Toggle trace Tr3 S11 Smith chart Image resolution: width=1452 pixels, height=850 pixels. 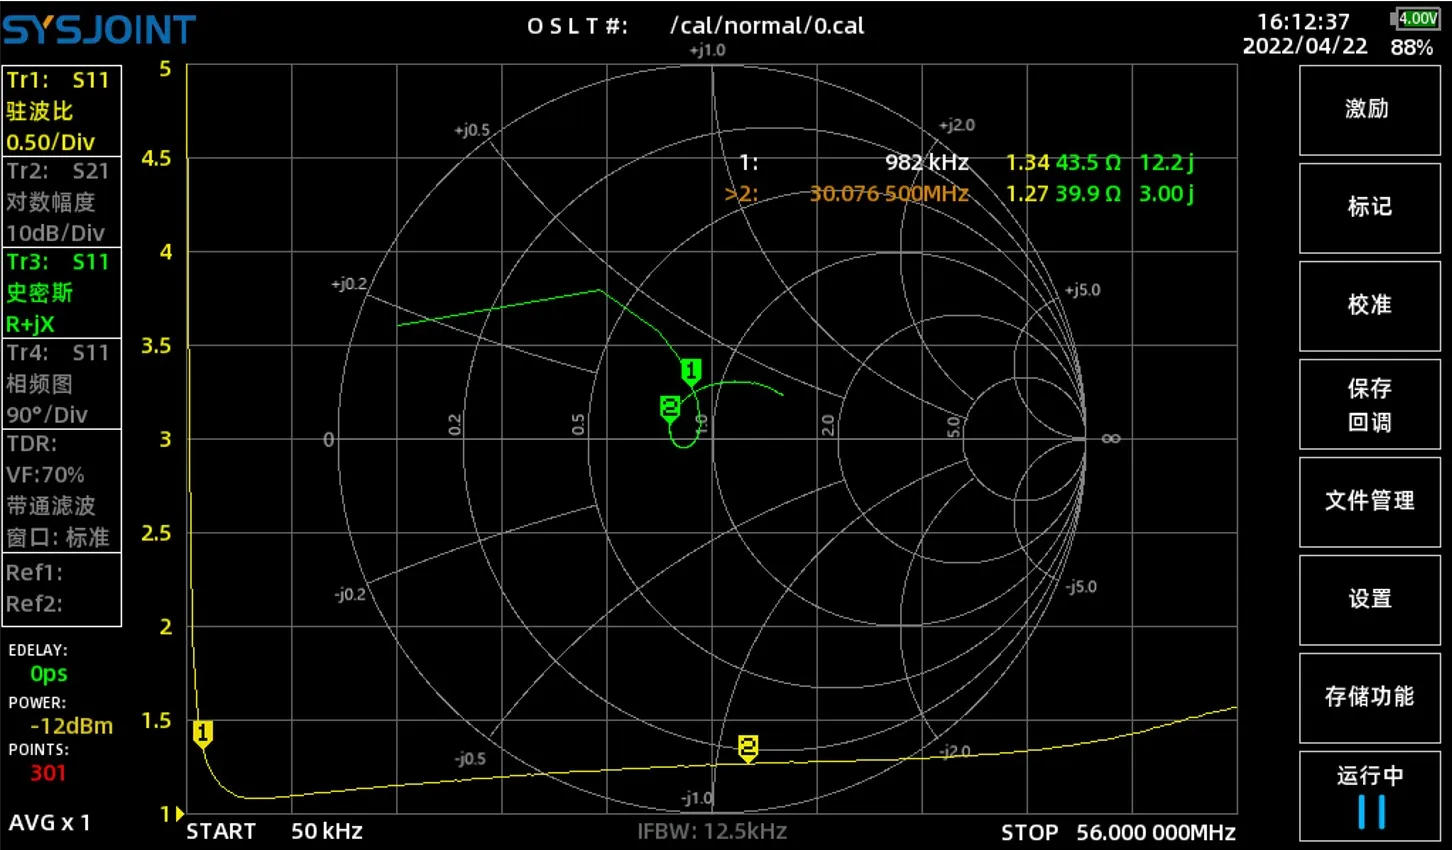(x=62, y=293)
